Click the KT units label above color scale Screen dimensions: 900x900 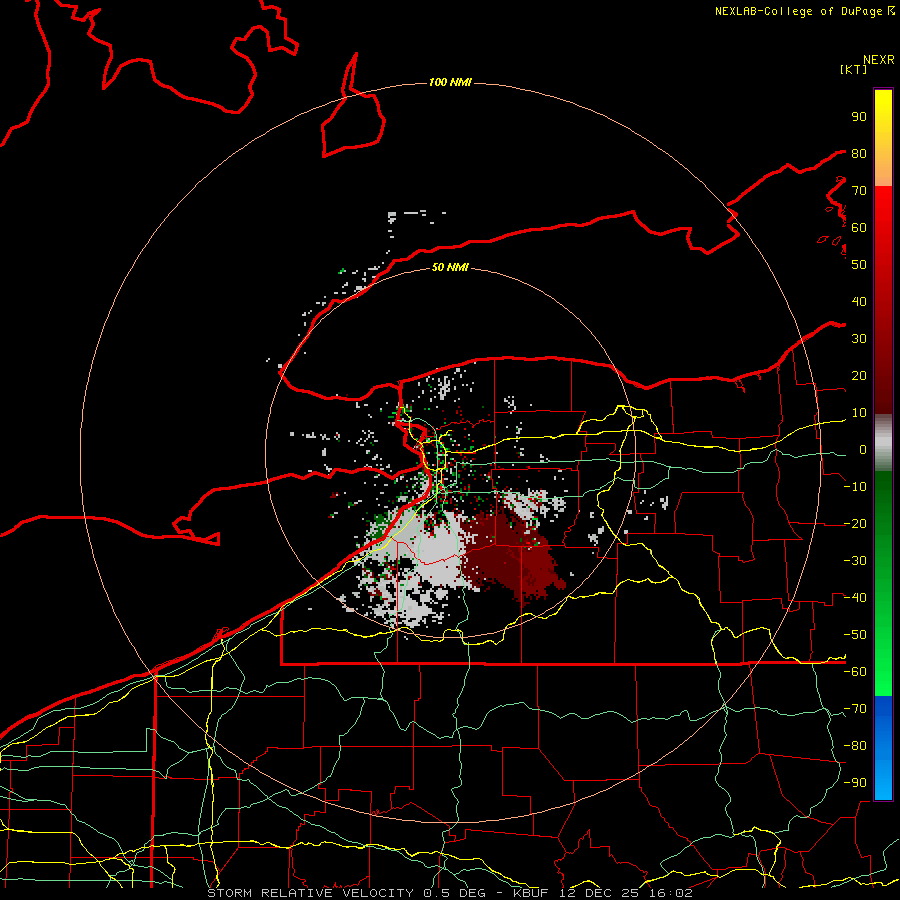853,69
